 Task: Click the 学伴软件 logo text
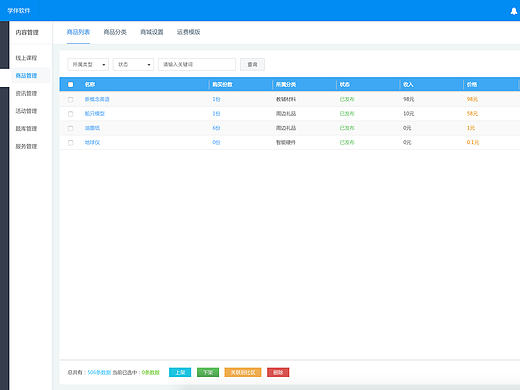19,11
